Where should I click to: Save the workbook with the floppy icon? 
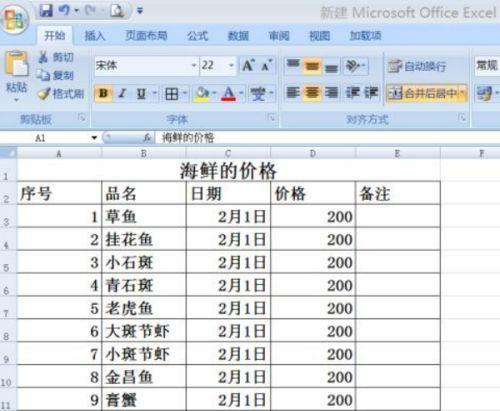(46, 11)
